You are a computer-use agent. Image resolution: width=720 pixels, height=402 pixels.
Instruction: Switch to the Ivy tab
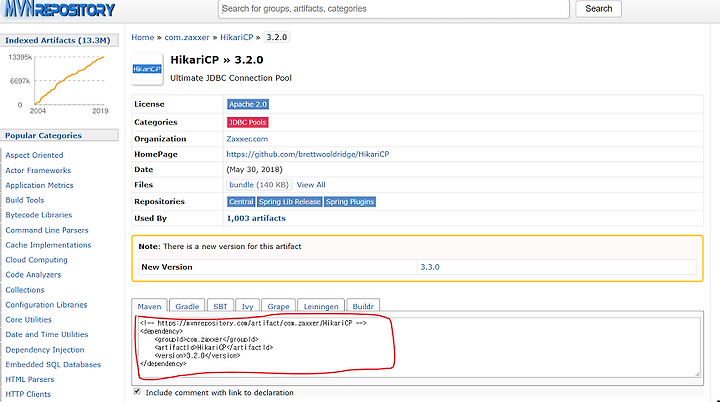pos(248,306)
